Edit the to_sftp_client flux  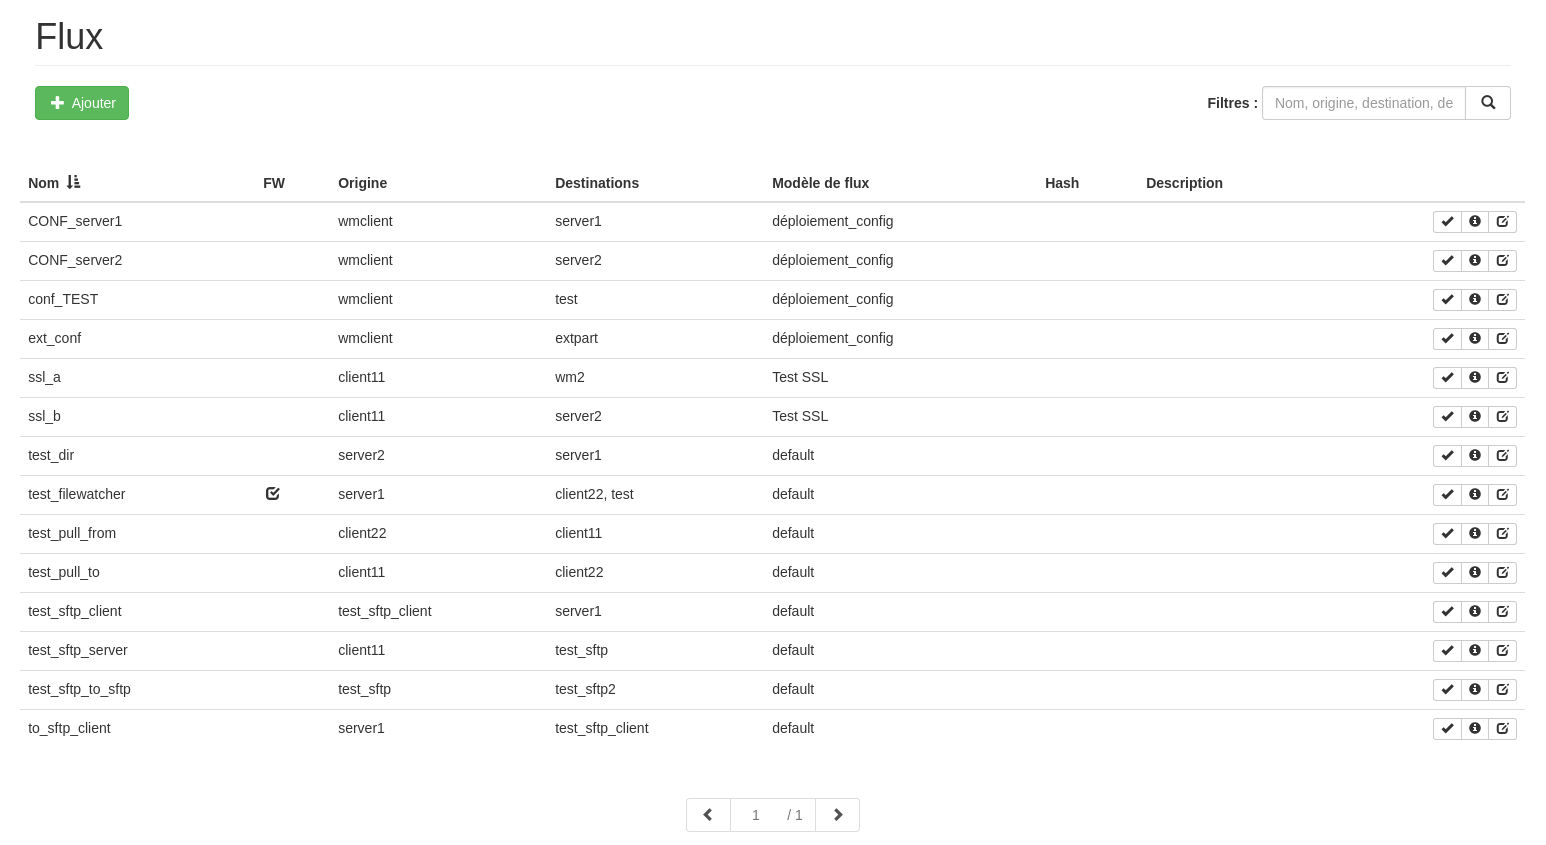coord(1503,729)
